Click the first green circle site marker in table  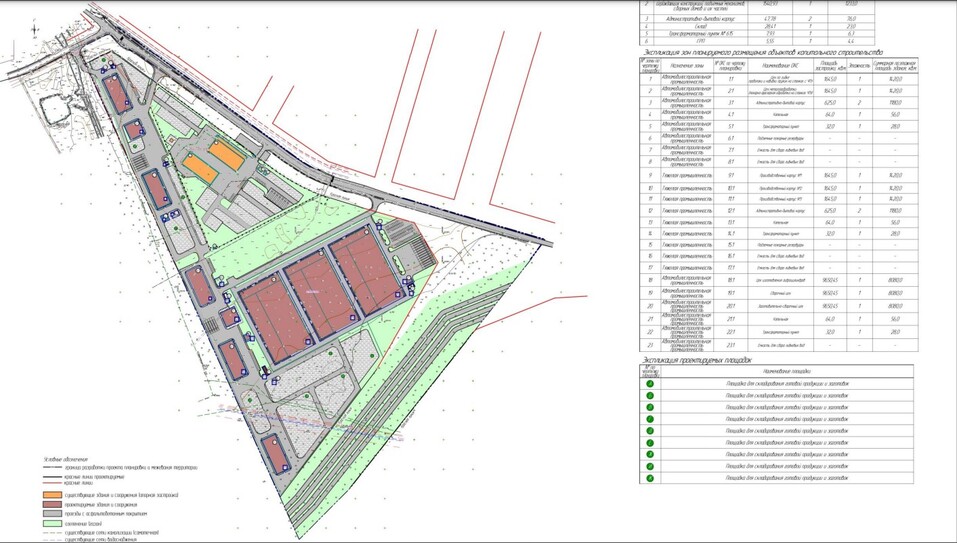(x=650, y=383)
